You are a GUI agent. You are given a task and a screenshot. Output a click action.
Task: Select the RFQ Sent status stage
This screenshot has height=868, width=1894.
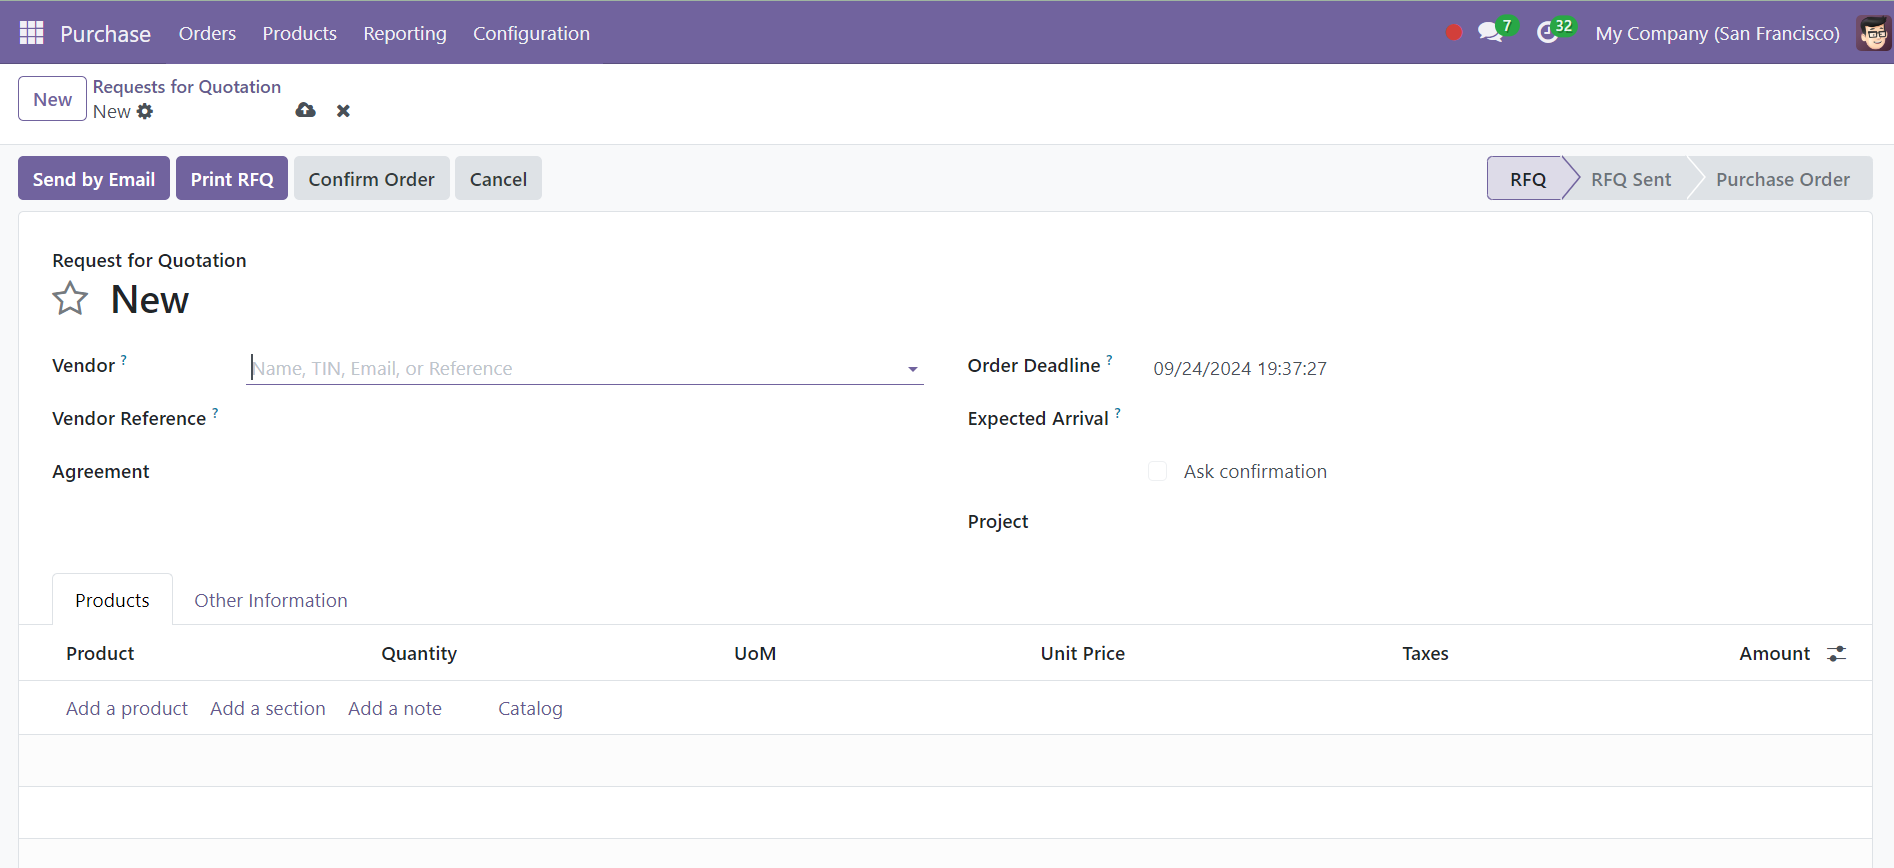tap(1631, 178)
